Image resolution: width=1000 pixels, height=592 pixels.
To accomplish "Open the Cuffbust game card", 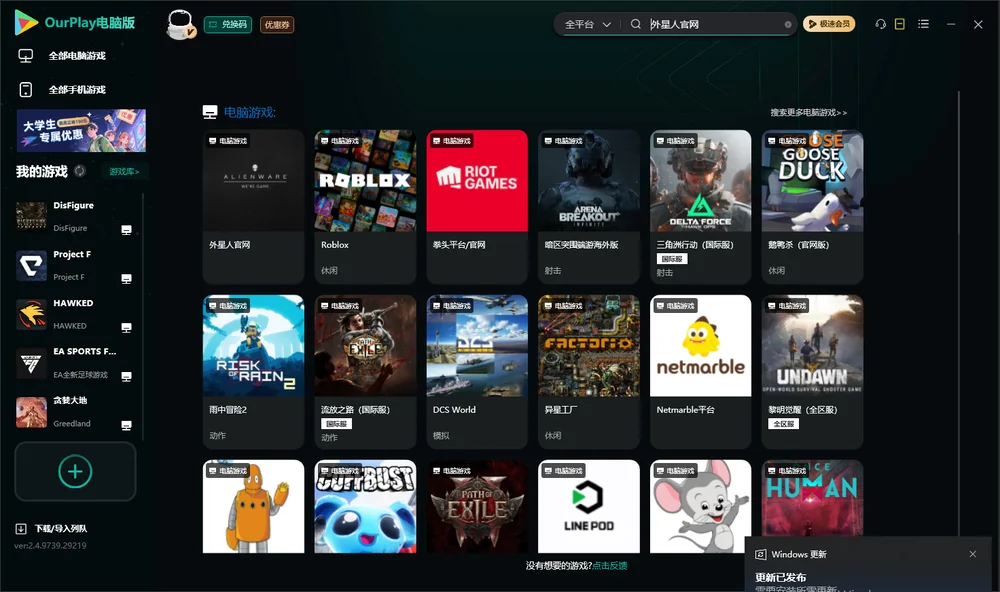I will tap(365, 507).
